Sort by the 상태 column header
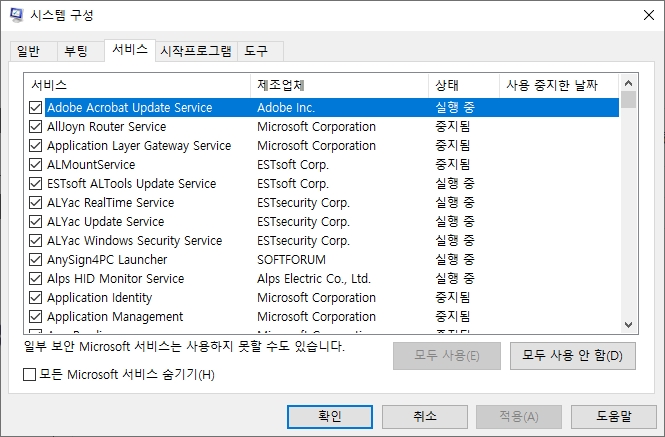 tap(464, 85)
